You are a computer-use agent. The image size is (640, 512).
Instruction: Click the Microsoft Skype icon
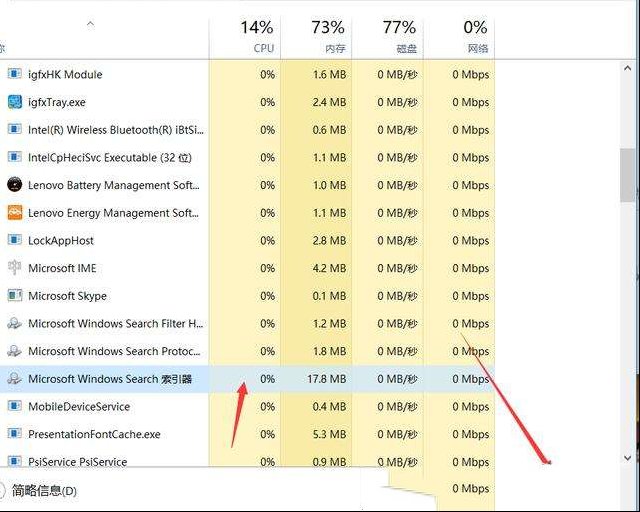(15, 295)
